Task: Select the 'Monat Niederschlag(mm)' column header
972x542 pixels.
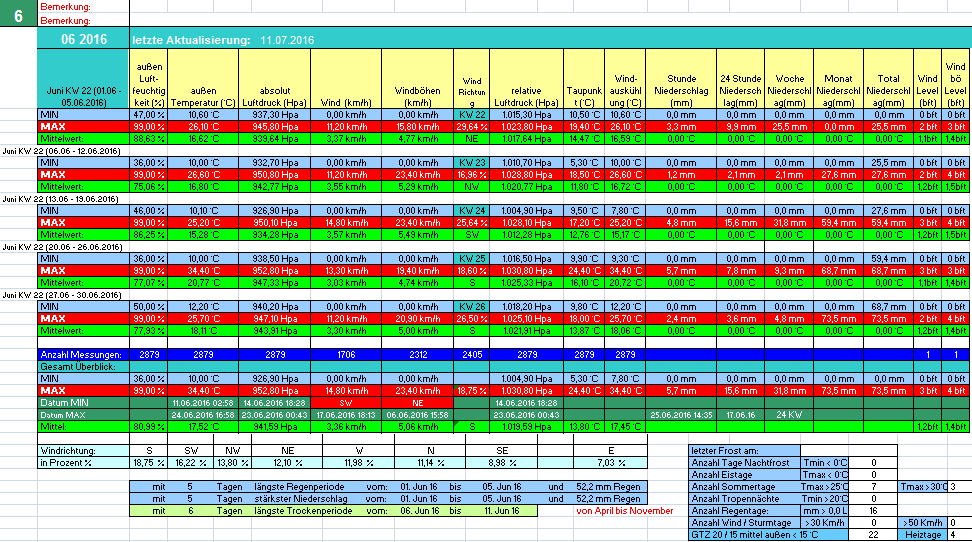Action: tap(839, 79)
